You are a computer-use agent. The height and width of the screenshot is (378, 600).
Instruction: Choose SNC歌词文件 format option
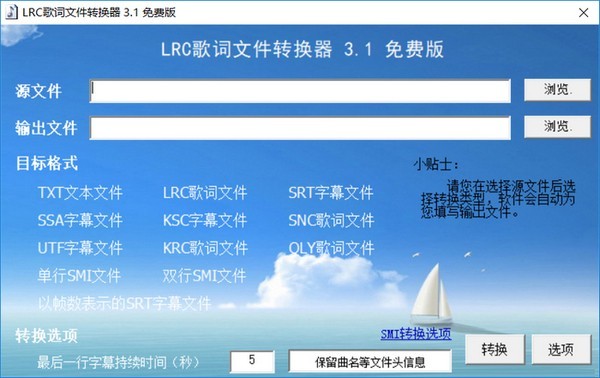click(331, 220)
